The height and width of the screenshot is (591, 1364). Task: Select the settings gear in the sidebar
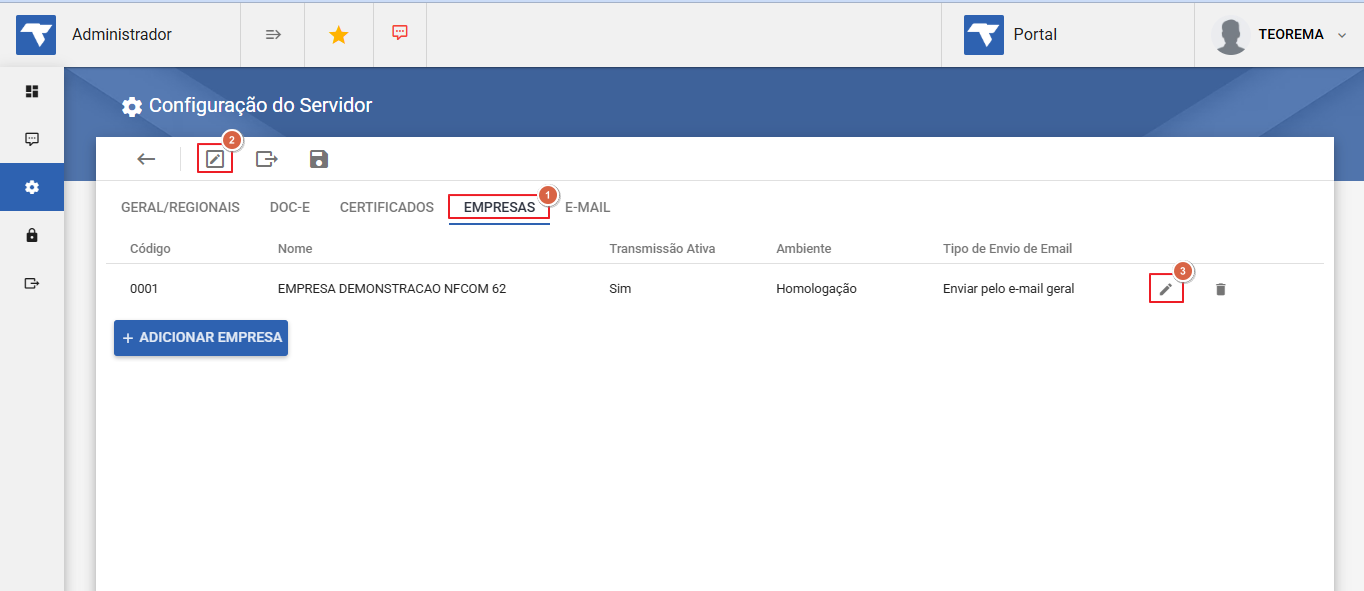[32, 187]
